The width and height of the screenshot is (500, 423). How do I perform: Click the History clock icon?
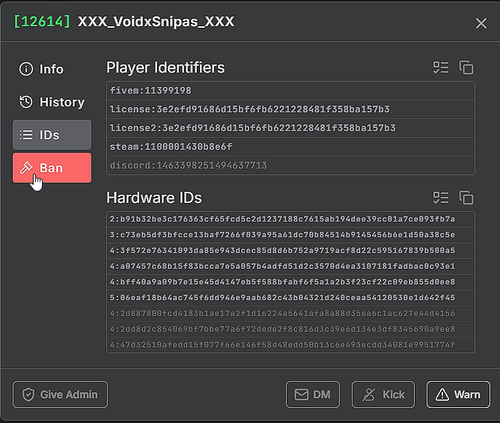coord(26,102)
